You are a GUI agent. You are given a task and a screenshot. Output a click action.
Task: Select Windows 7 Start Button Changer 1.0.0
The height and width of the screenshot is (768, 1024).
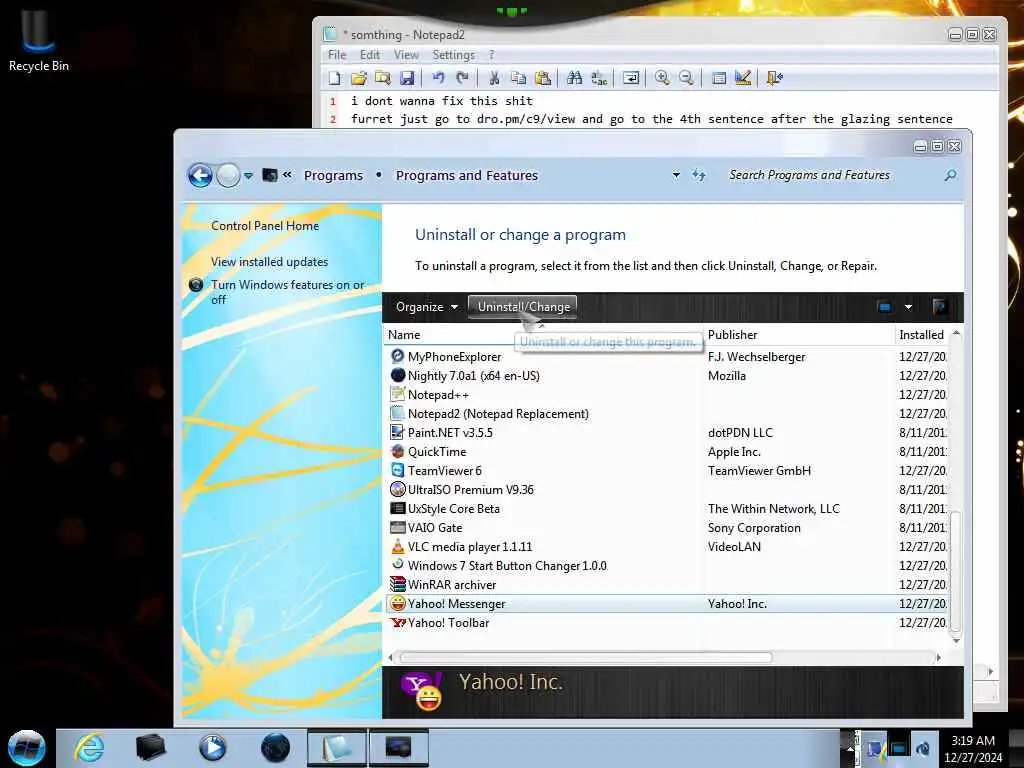[667, 566]
